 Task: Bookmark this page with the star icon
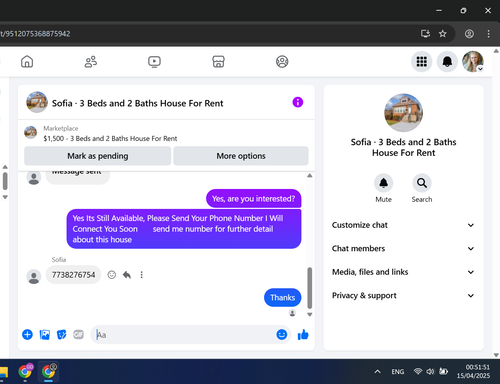click(x=442, y=33)
